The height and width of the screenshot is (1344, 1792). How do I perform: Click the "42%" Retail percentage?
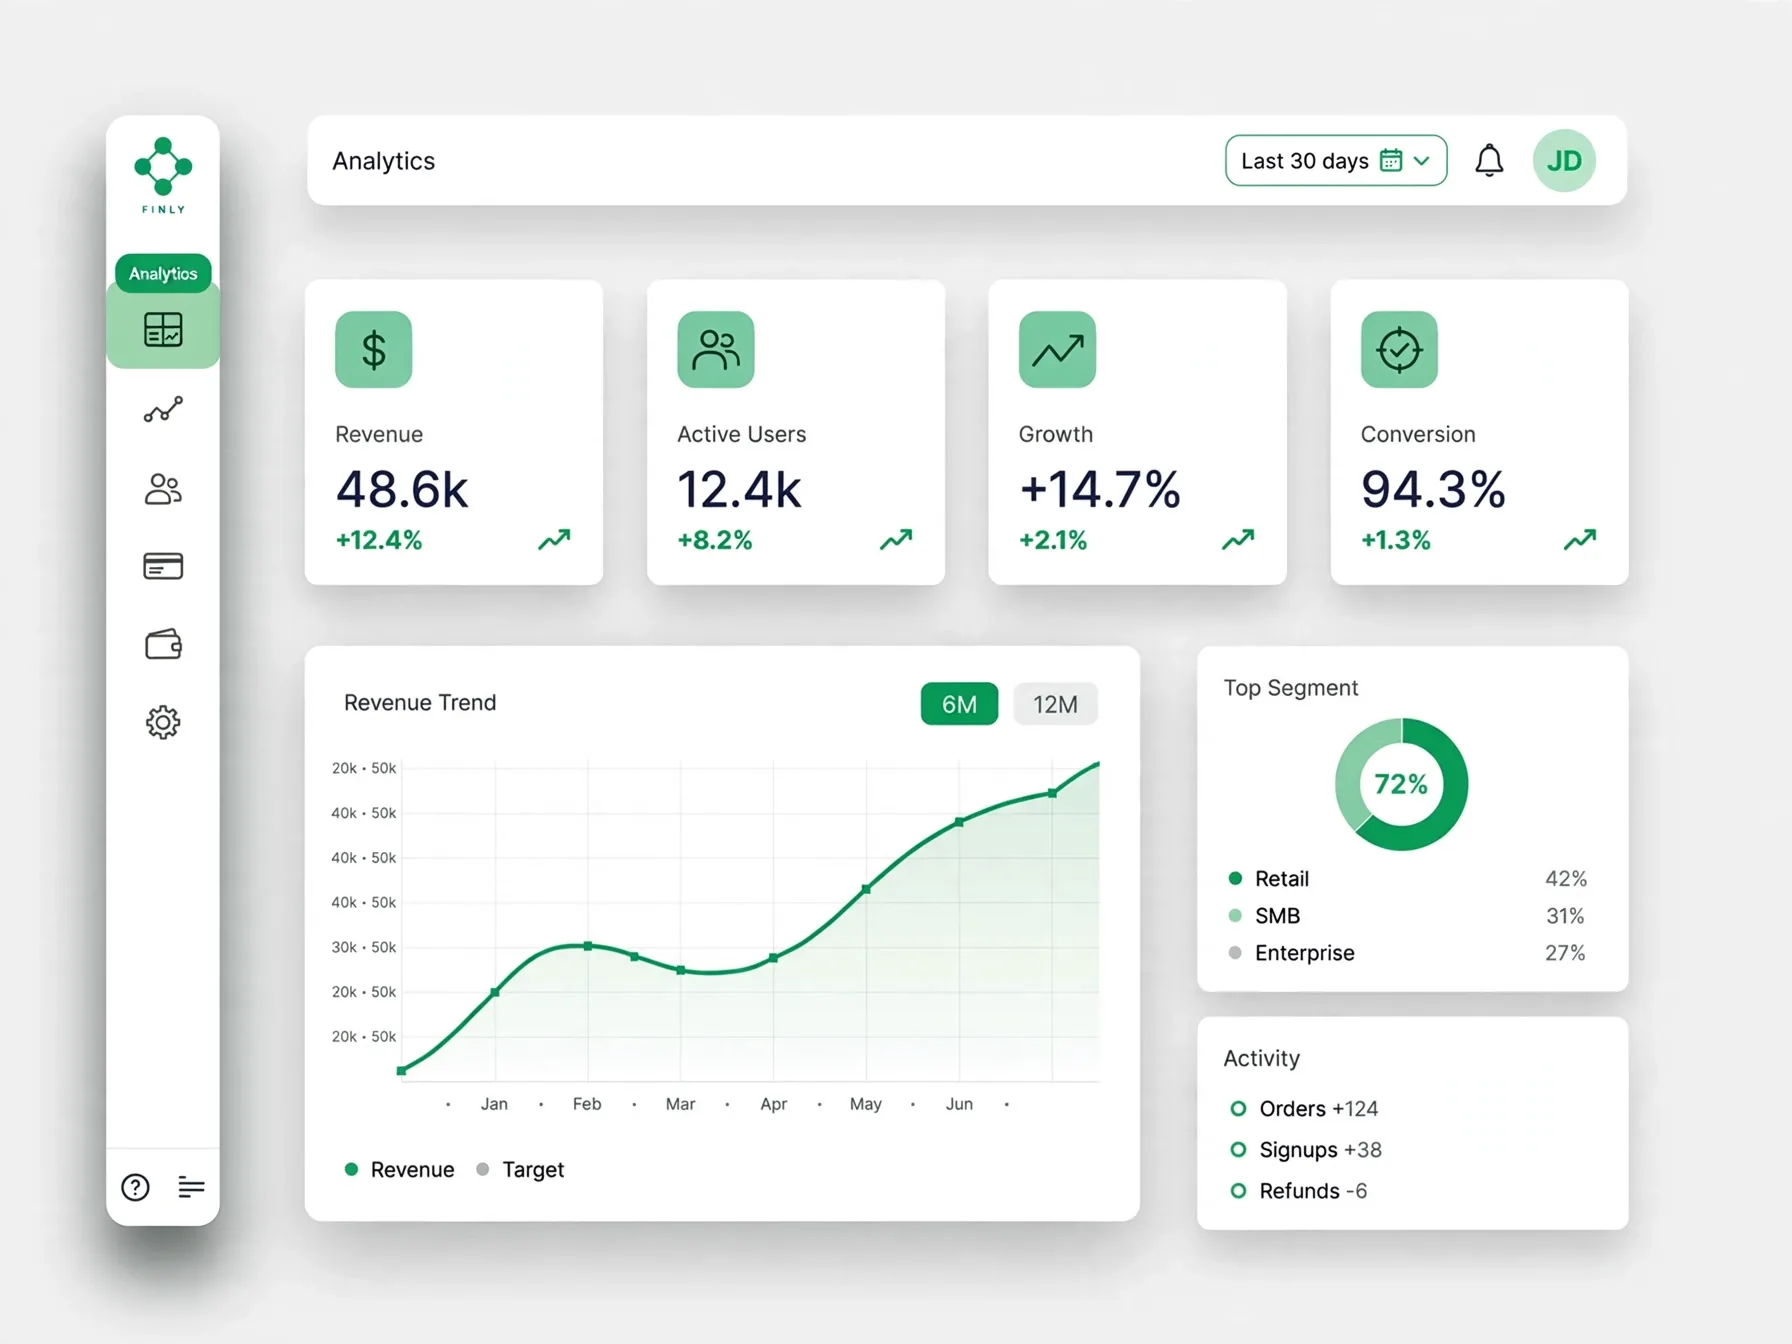[1566, 878]
